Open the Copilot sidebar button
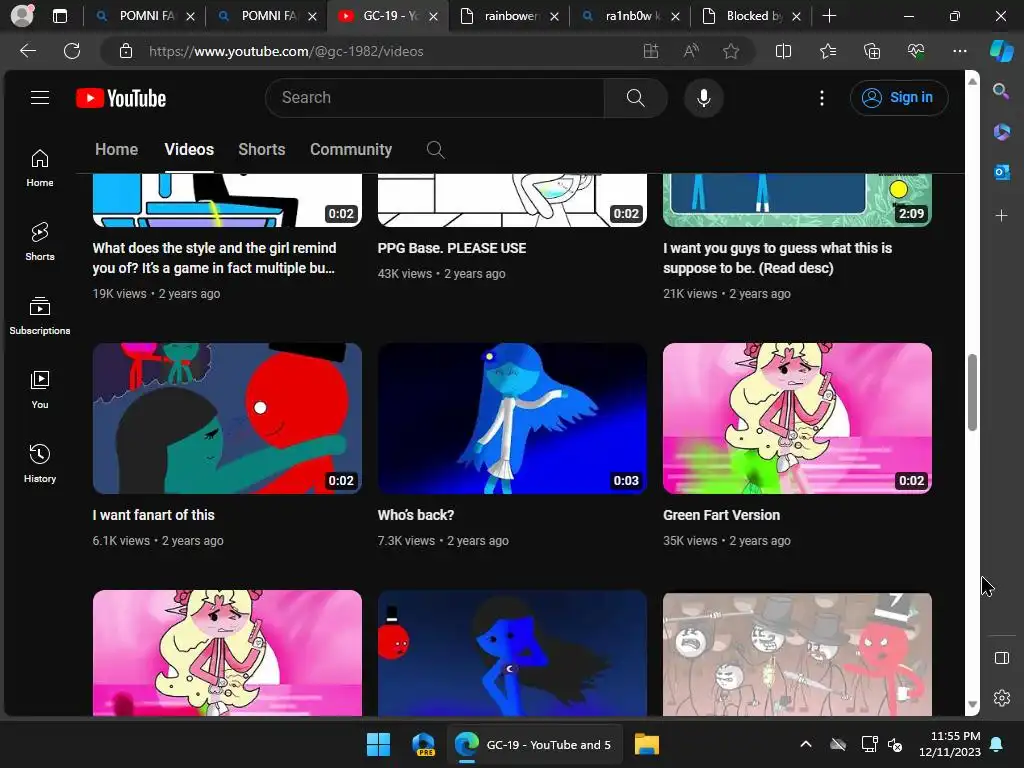 1001,51
